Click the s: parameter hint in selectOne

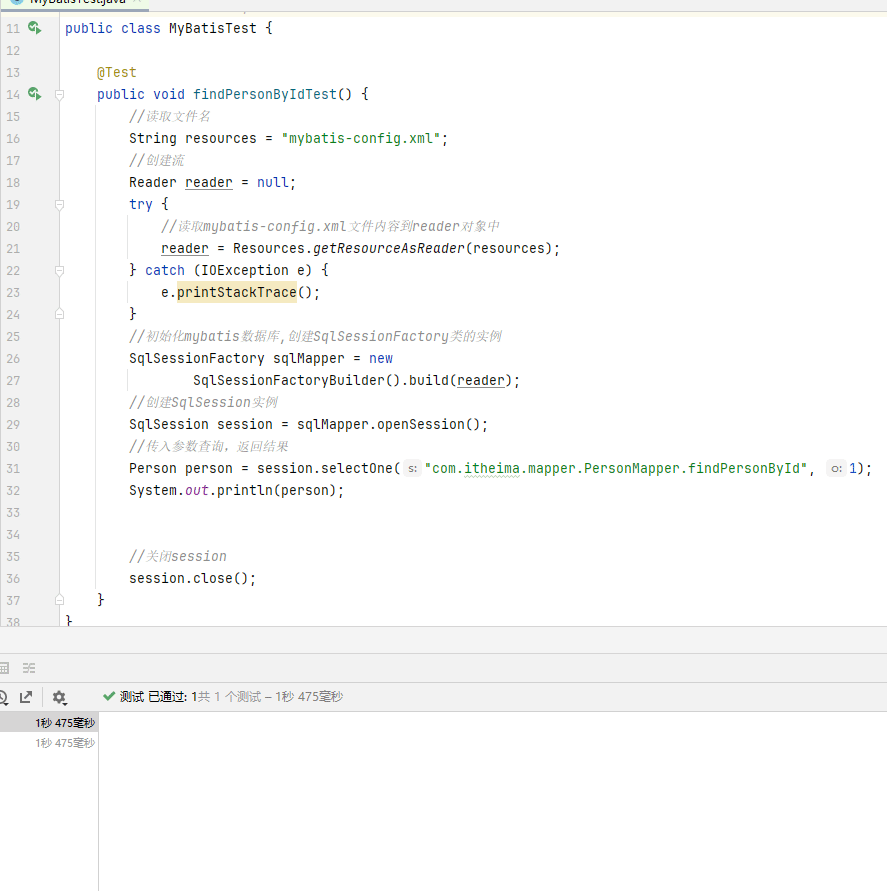tap(412, 468)
